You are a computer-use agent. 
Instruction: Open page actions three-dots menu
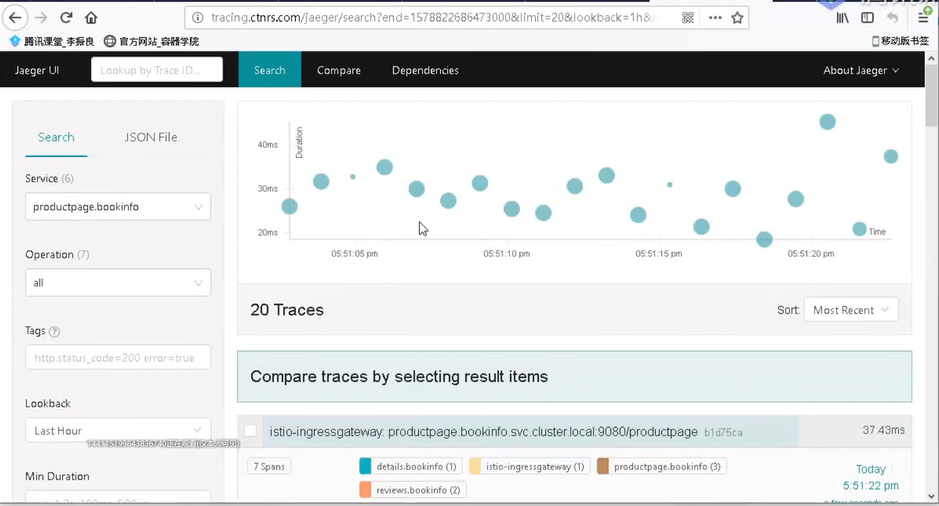pyautogui.click(x=714, y=17)
